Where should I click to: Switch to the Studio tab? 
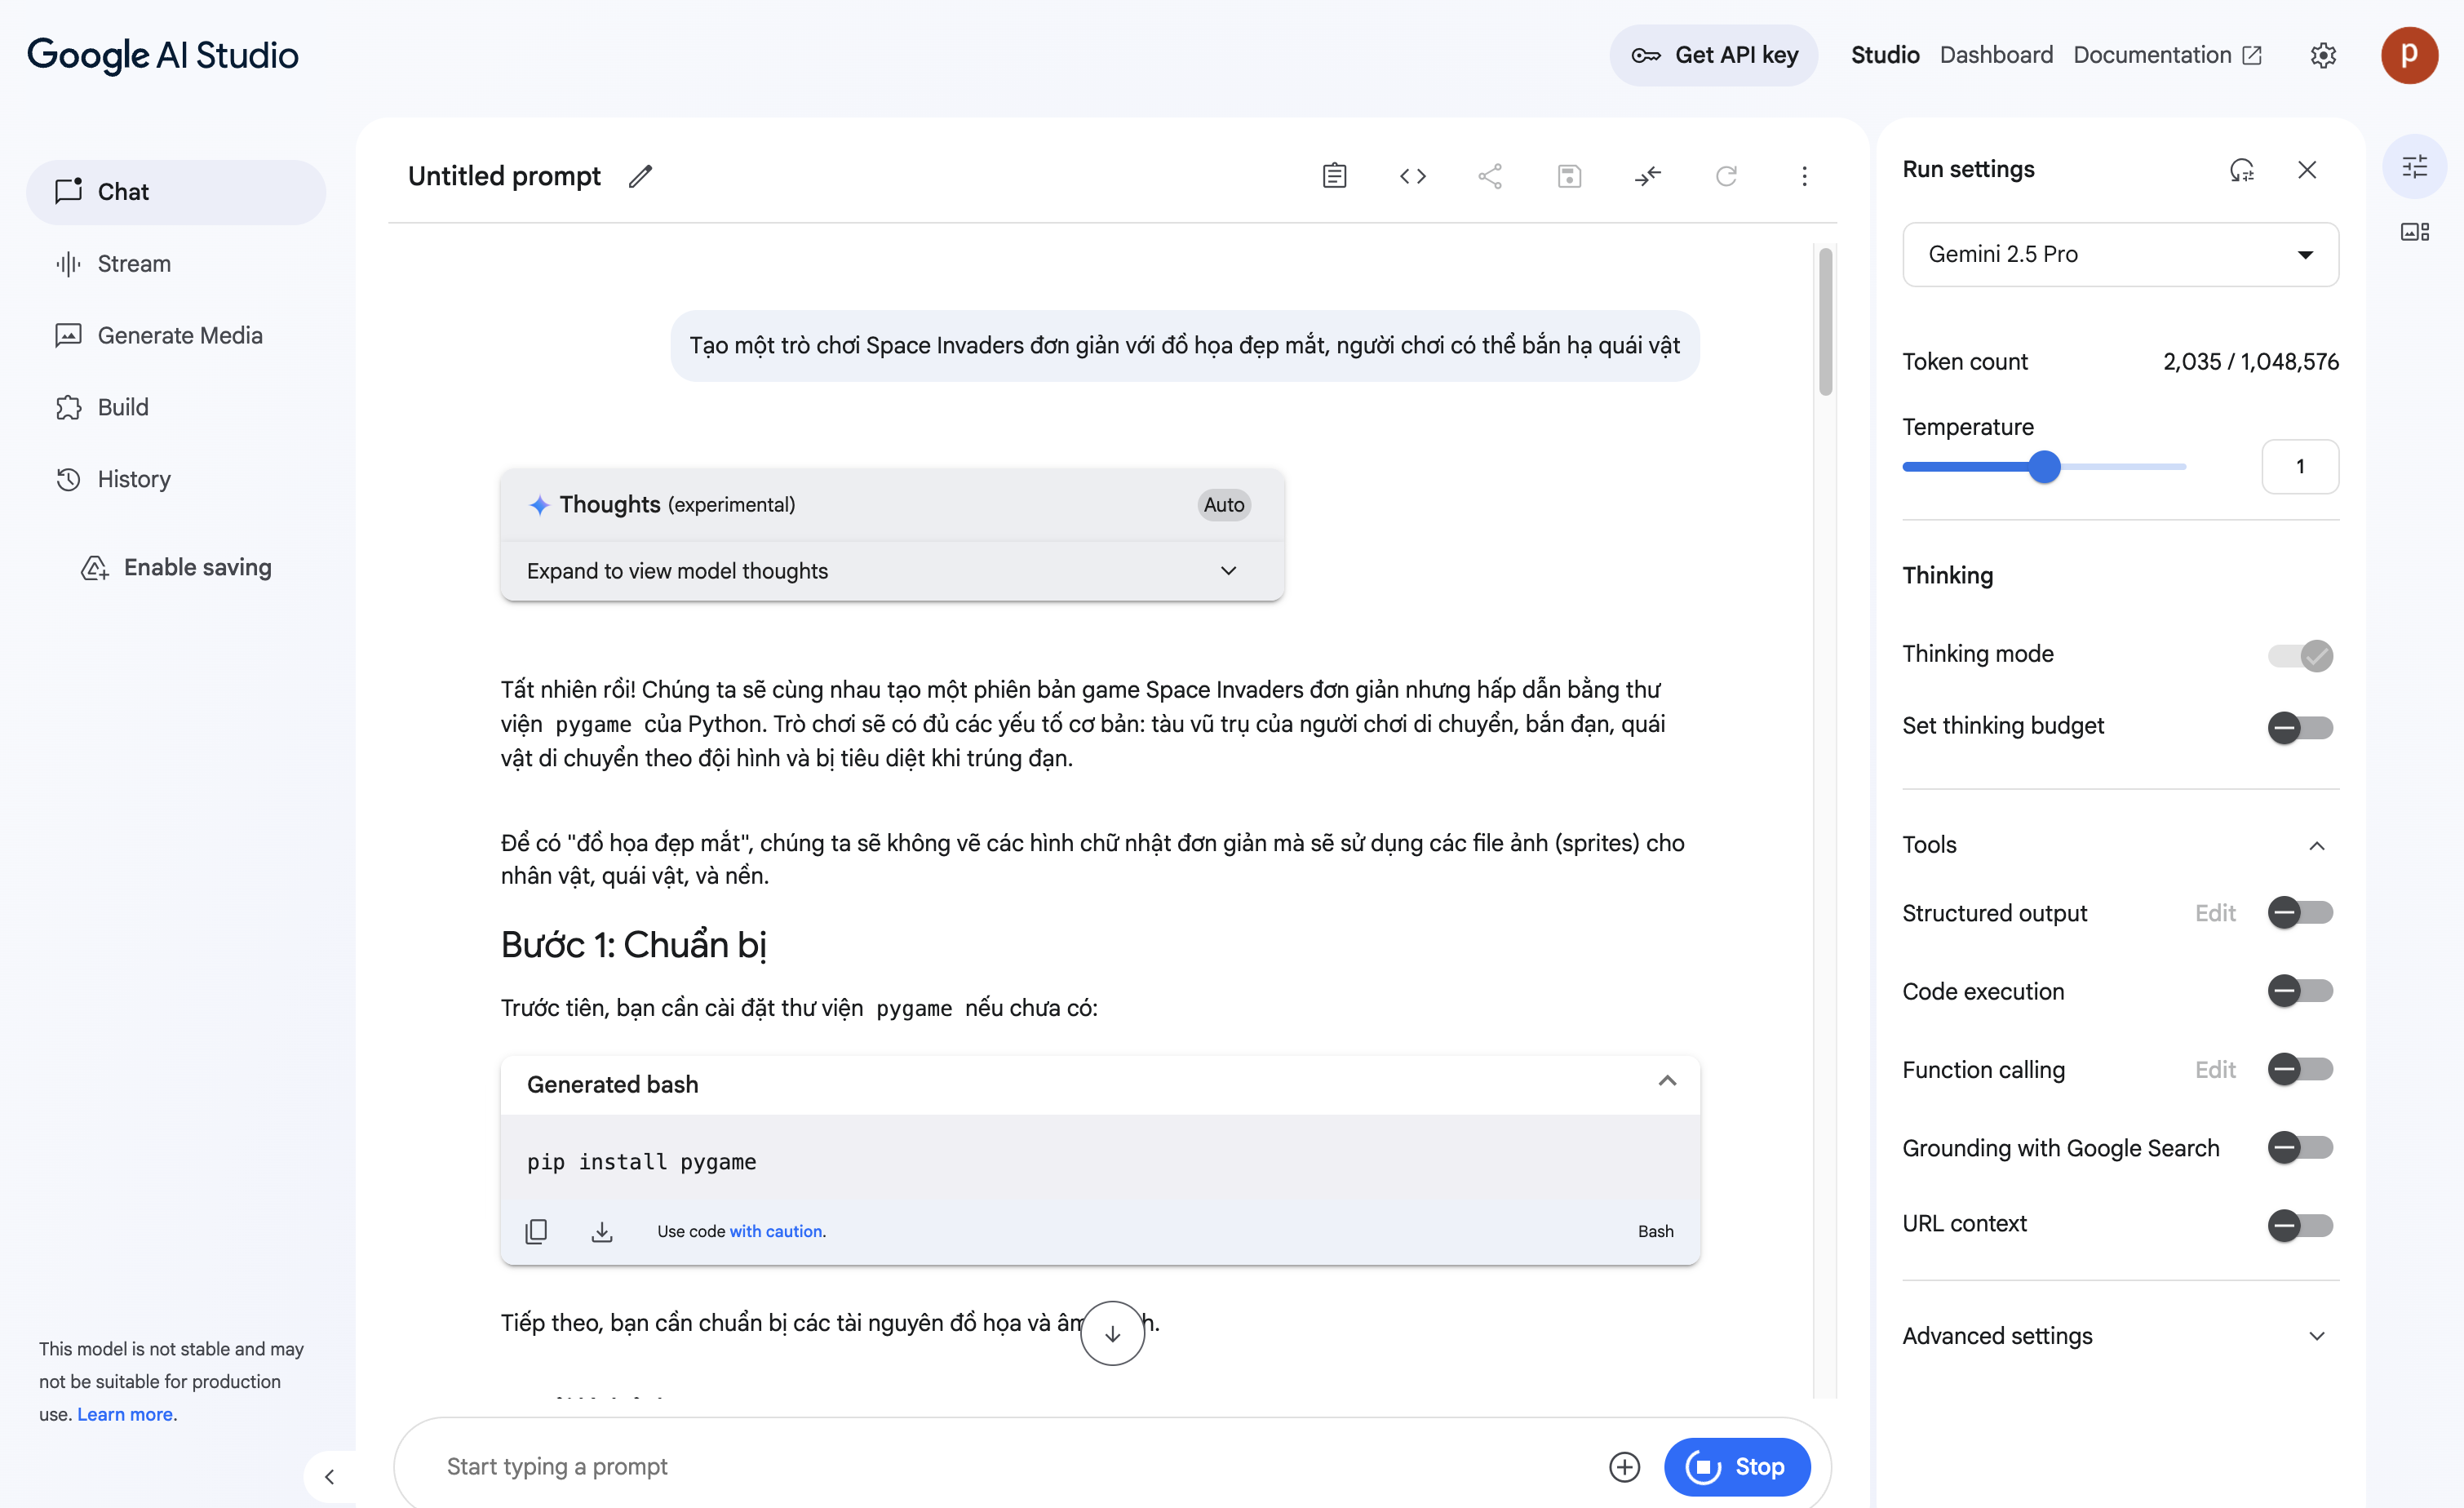coord(1885,55)
